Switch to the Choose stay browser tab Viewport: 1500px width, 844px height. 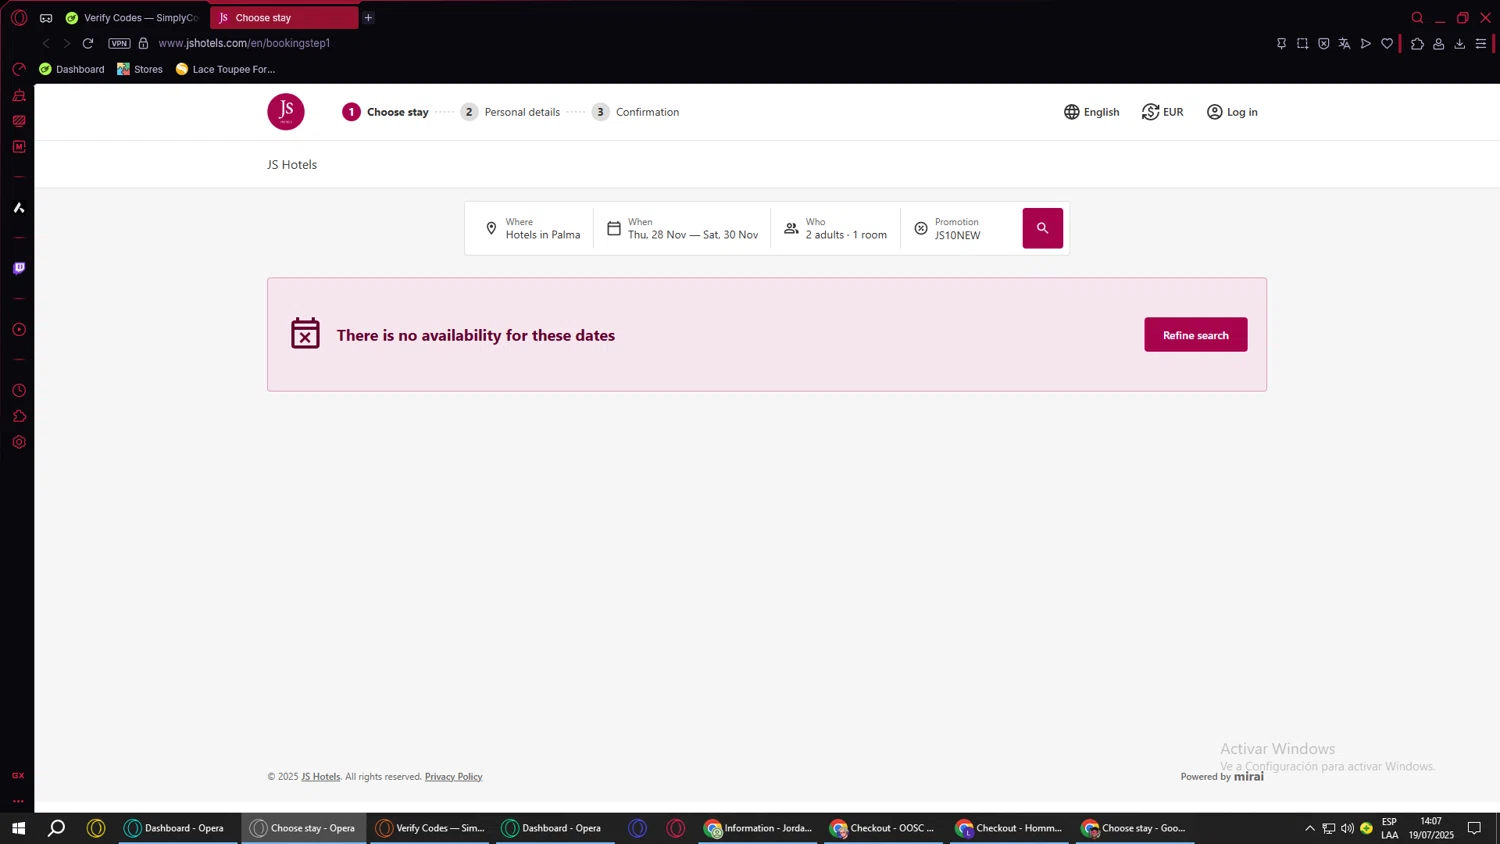coord(284,18)
